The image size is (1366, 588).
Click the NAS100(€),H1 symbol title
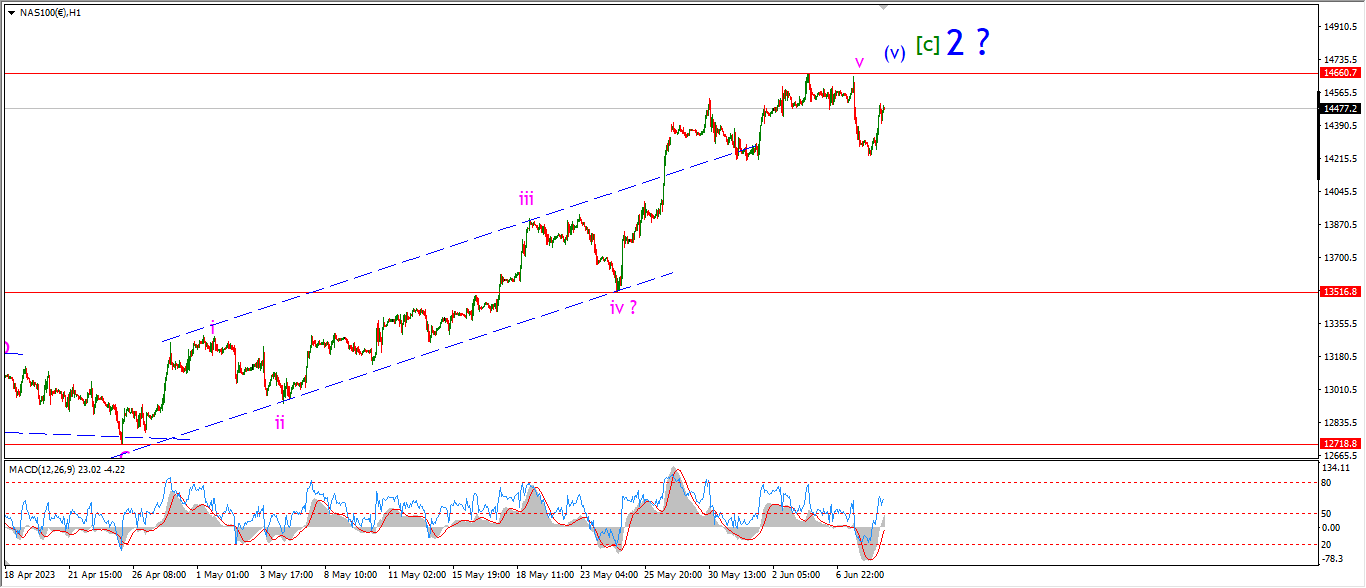point(51,12)
